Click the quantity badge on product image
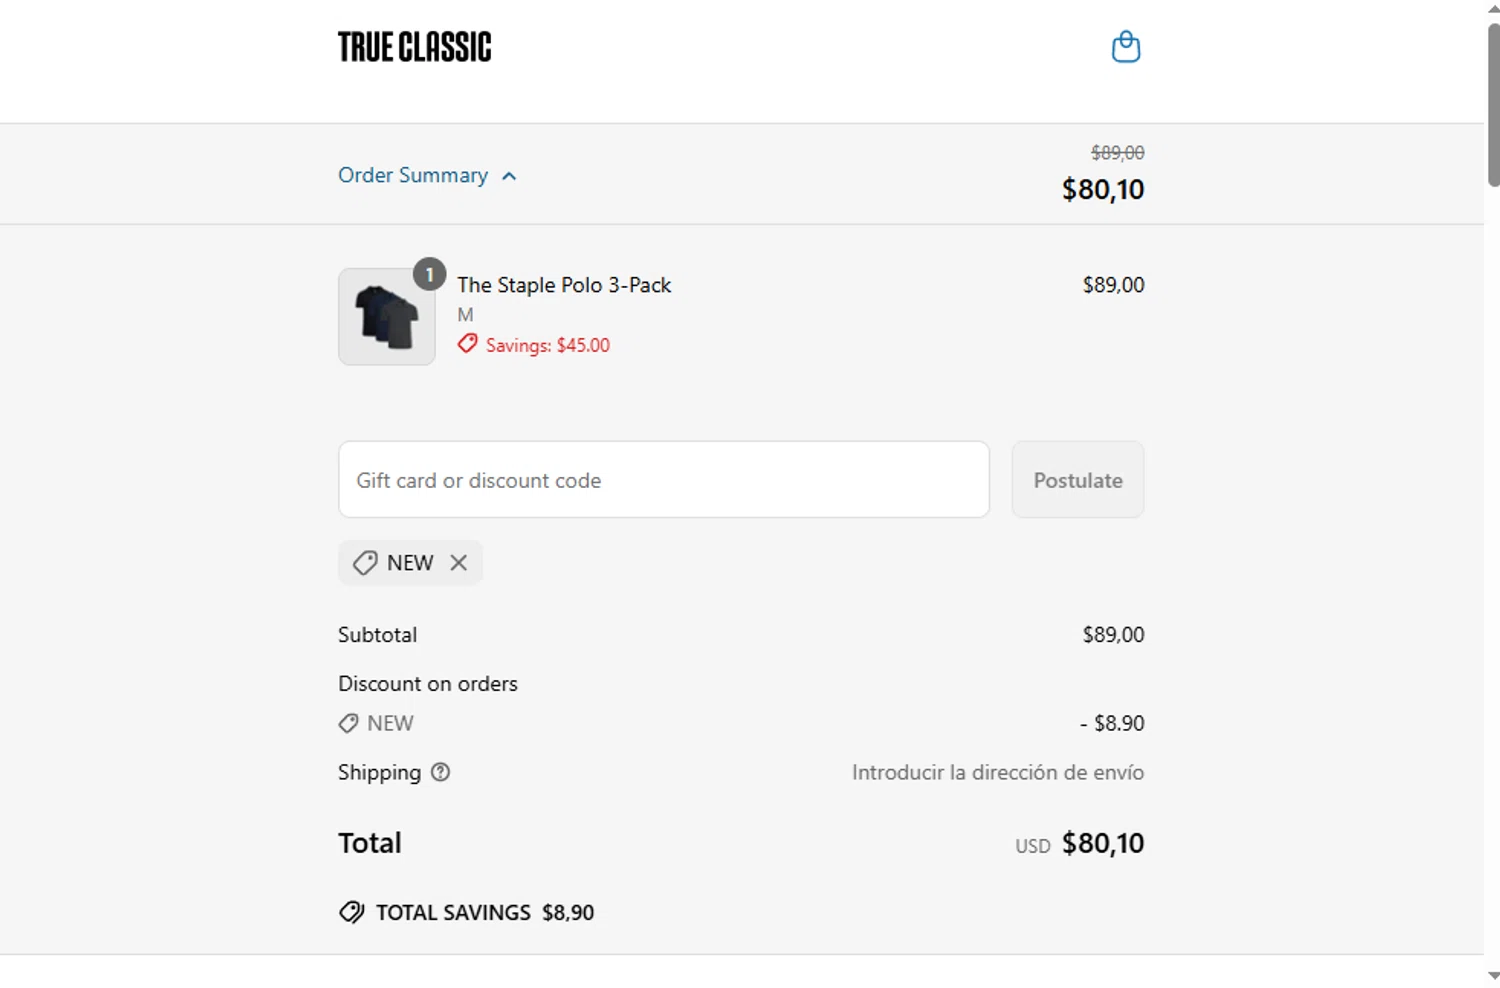Viewport: 1500px width, 988px height. [429, 274]
